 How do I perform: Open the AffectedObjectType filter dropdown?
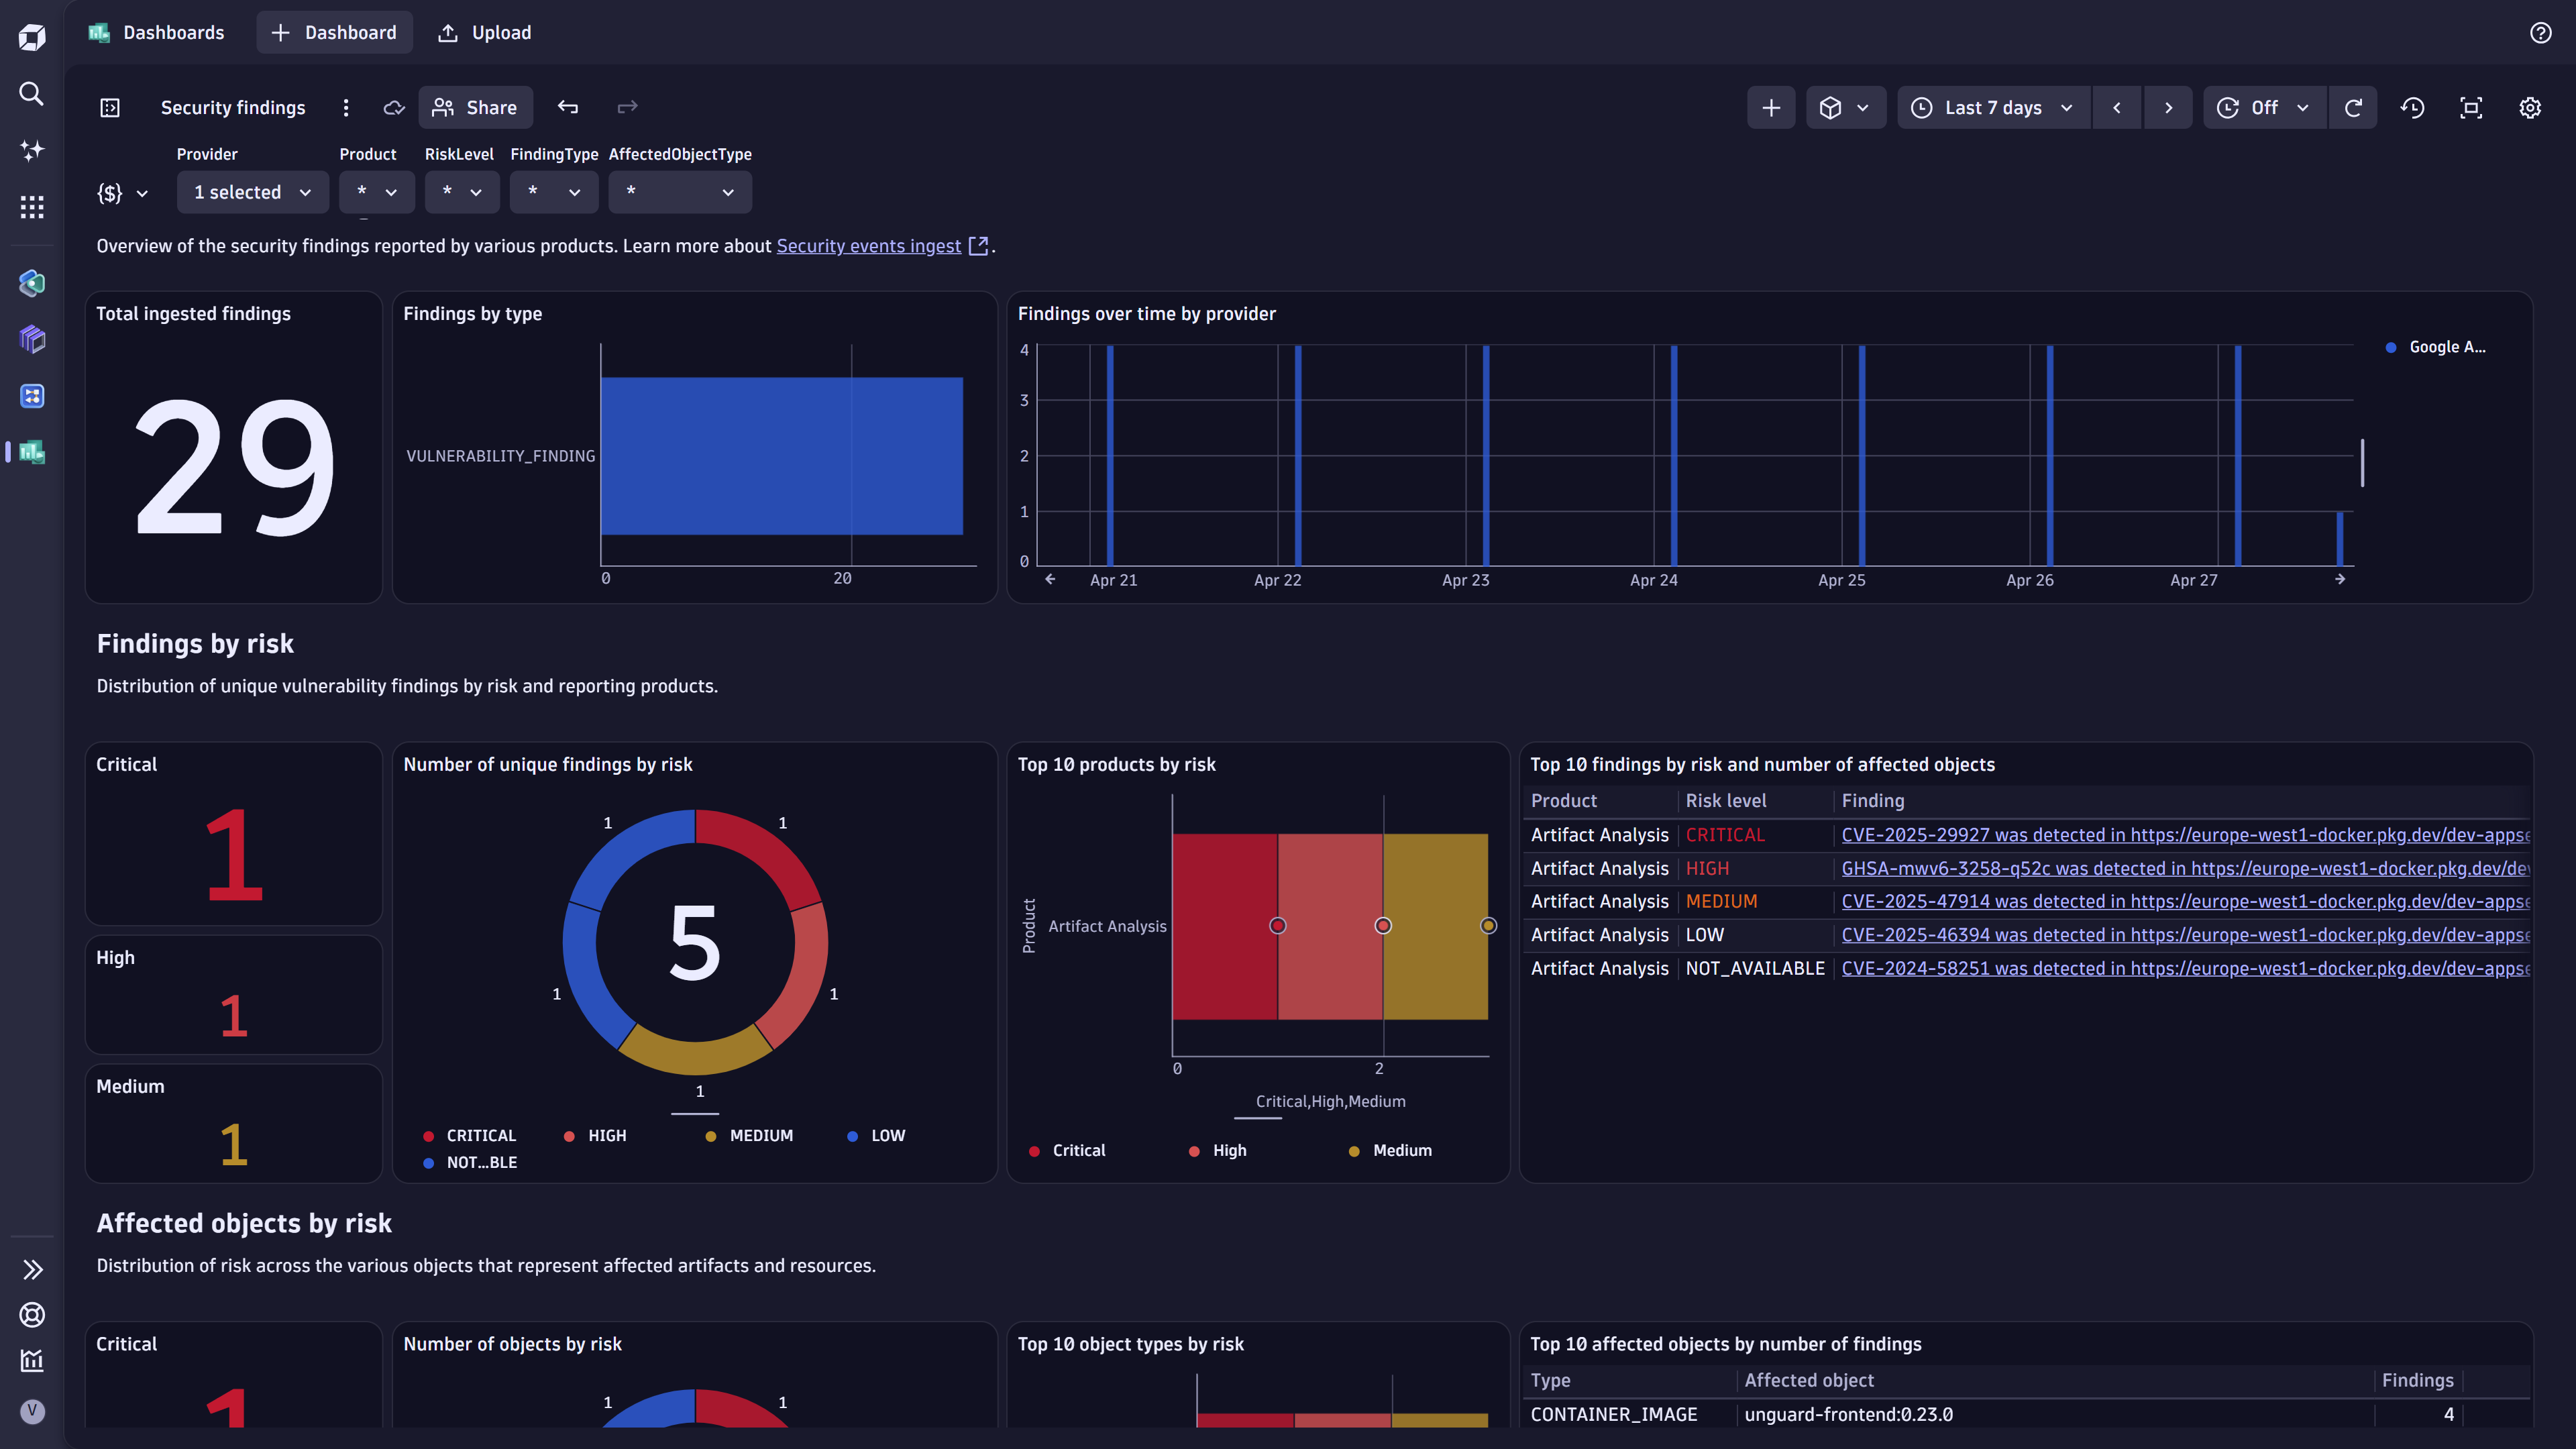point(680,192)
